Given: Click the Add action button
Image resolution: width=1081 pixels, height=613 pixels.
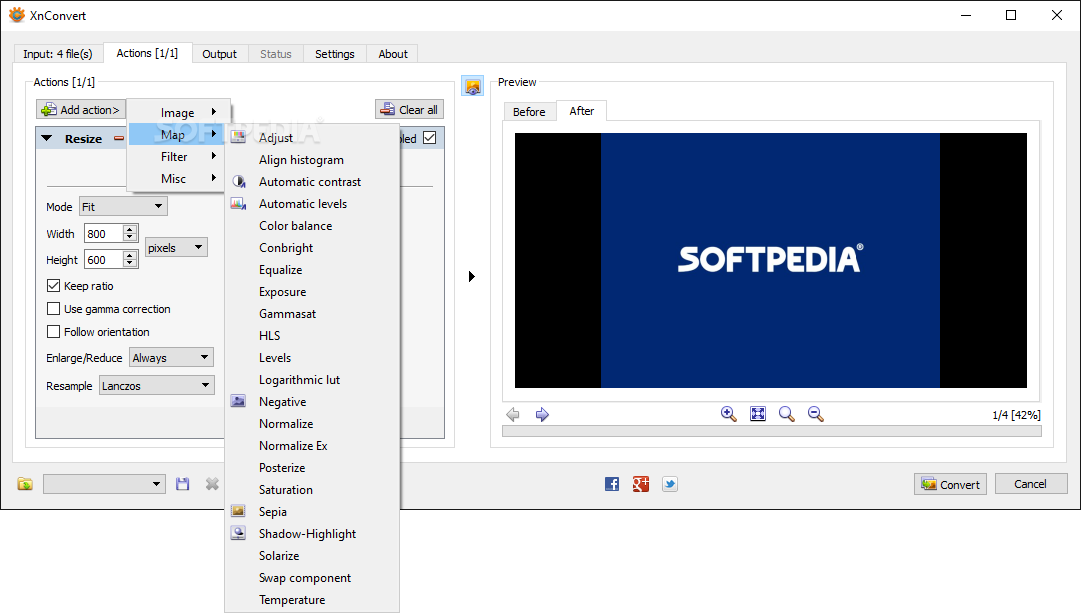Looking at the screenshot, I should coord(81,110).
